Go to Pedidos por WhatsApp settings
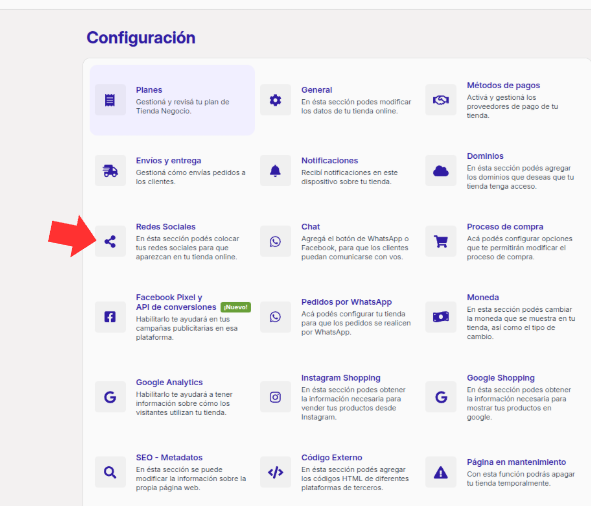Viewport: 591px width, 506px height. point(346,302)
